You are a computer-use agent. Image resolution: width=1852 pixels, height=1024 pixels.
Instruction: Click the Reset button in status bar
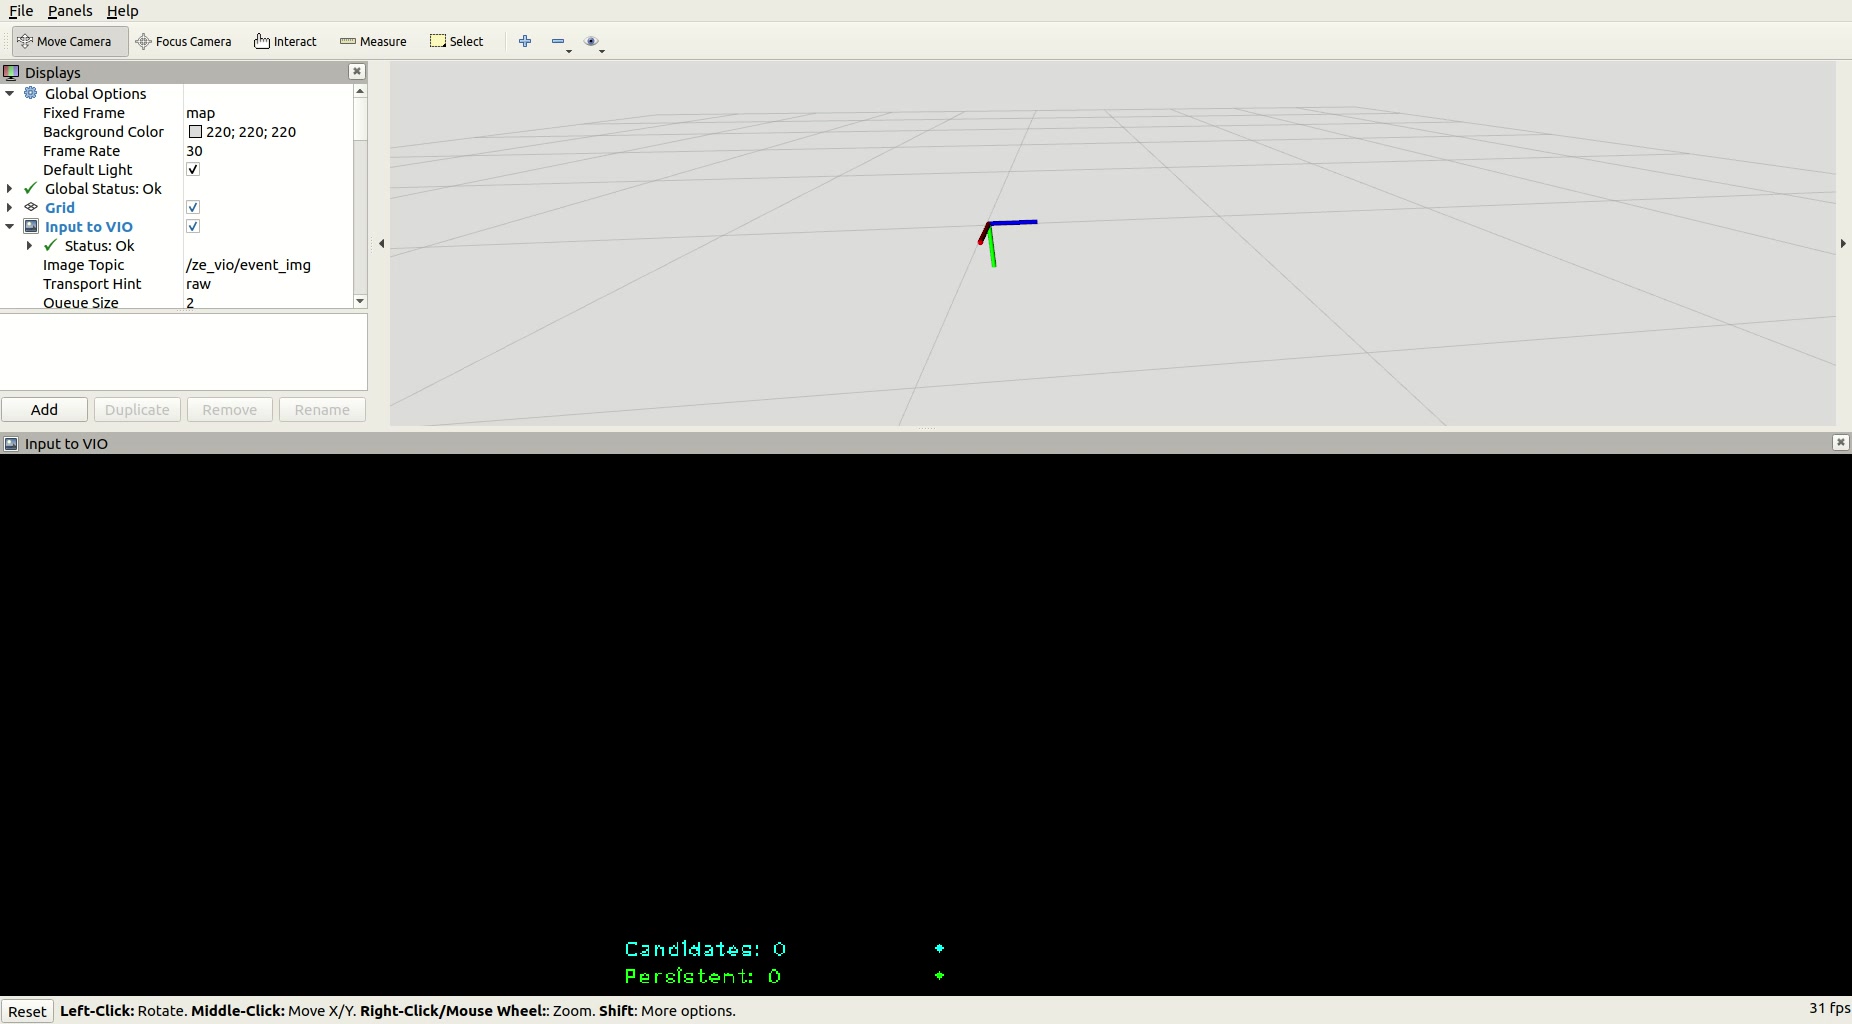pyautogui.click(x=27, y=1011)
